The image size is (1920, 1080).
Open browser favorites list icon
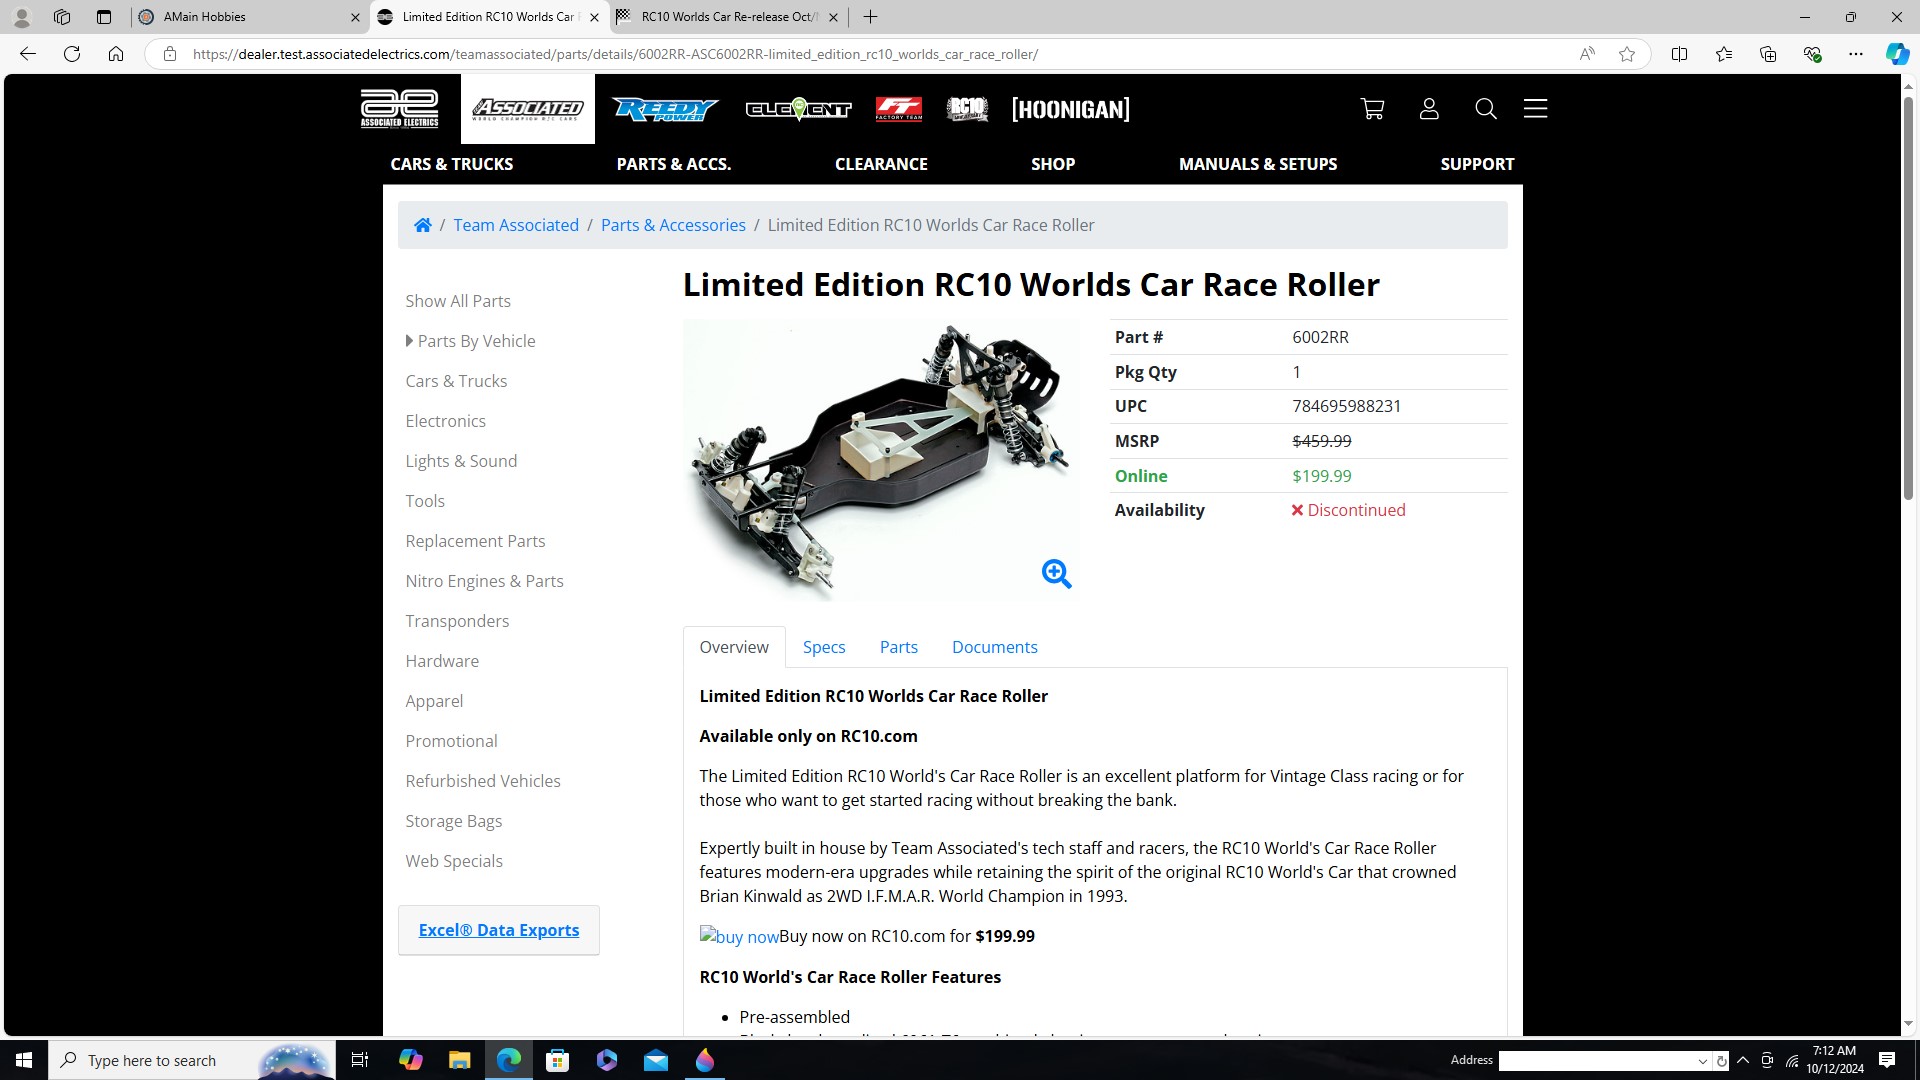[x=1723, y=54]
